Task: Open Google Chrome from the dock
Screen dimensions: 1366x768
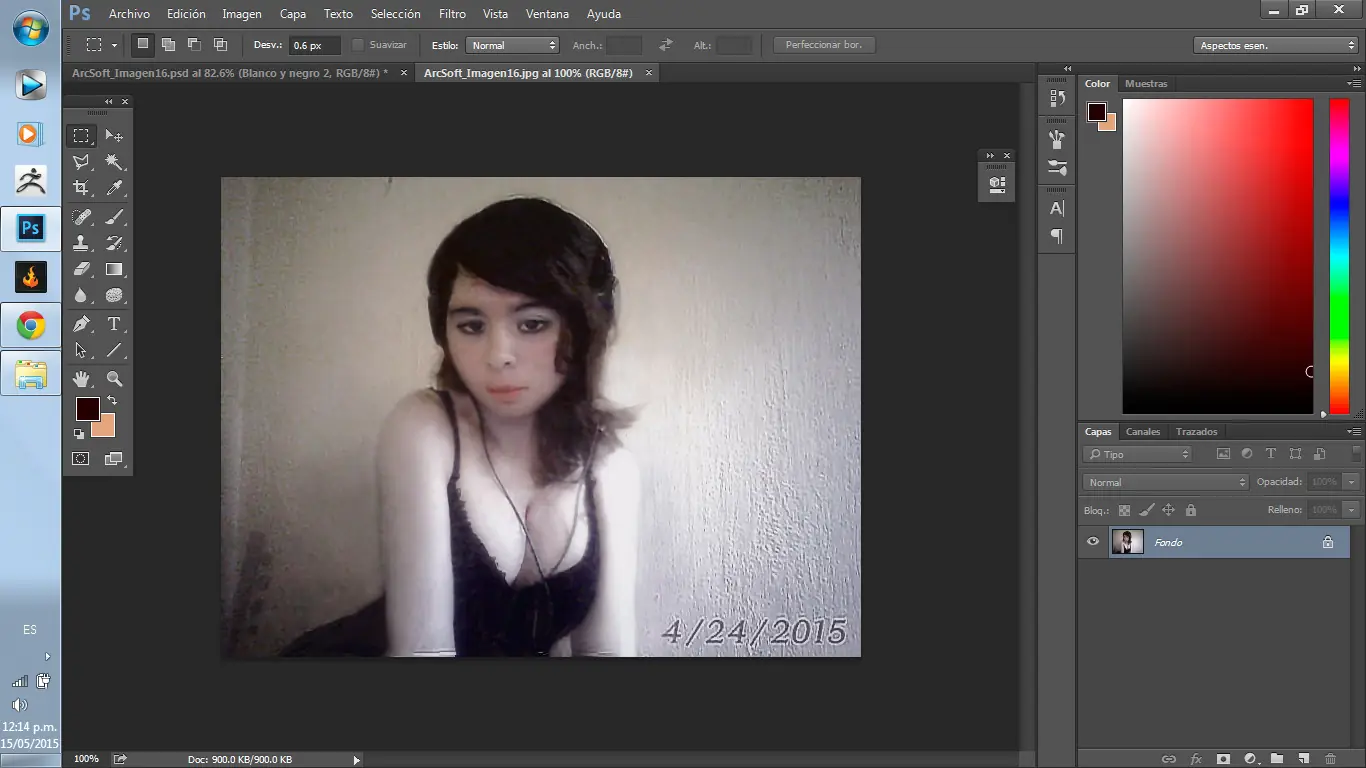Action: point(30,325)
